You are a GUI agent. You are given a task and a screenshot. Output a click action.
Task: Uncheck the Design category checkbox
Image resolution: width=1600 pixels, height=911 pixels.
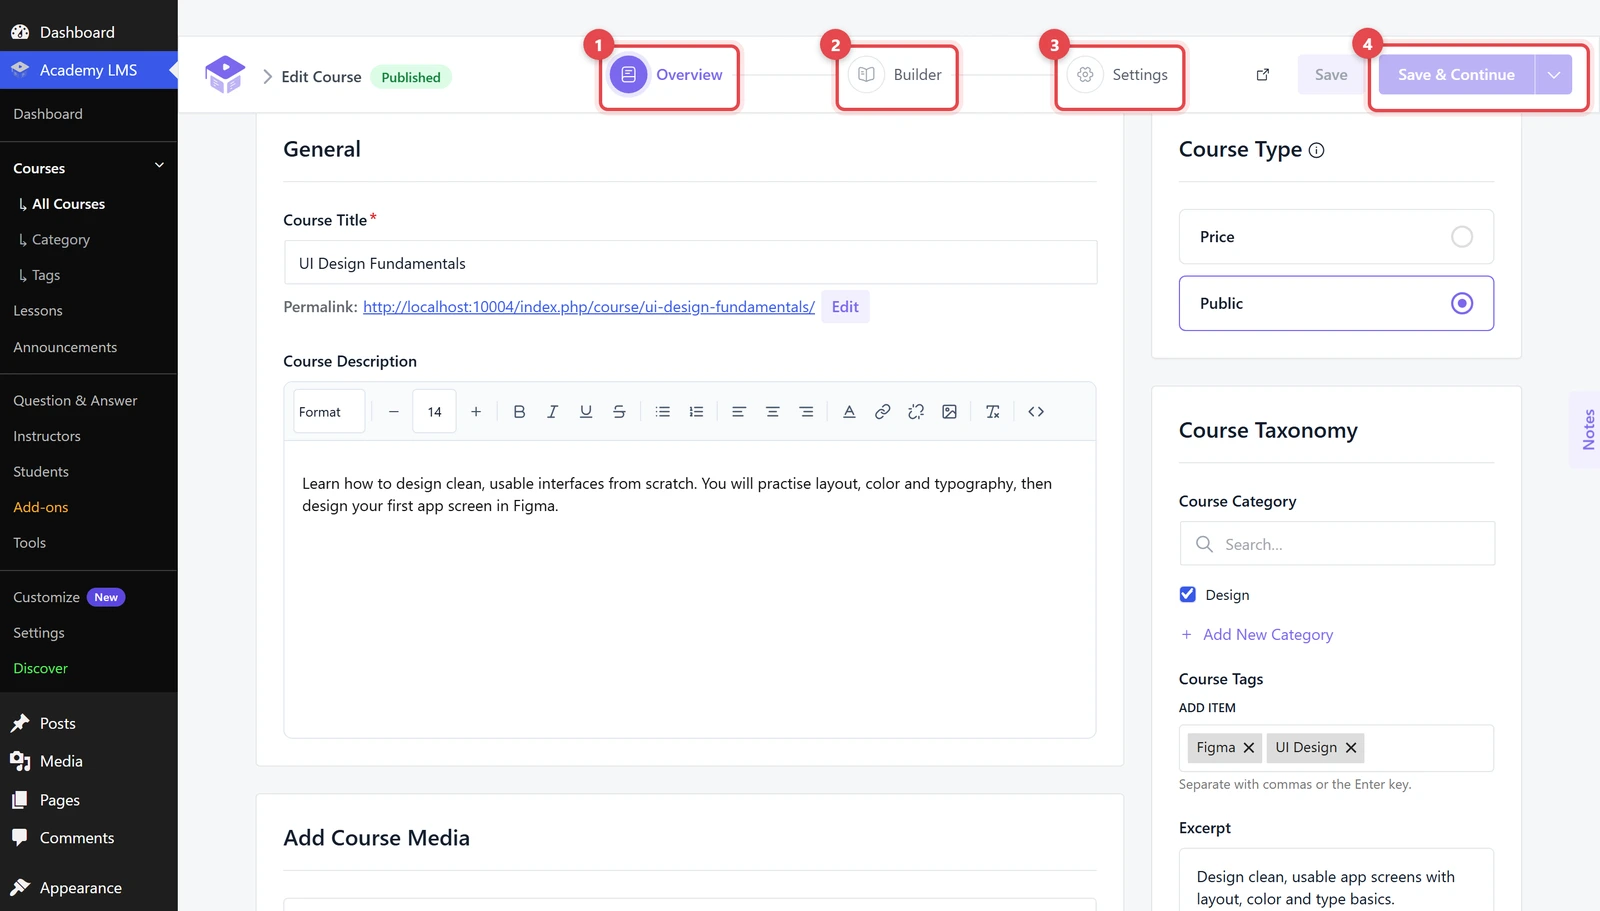[x=1188, y=595]
